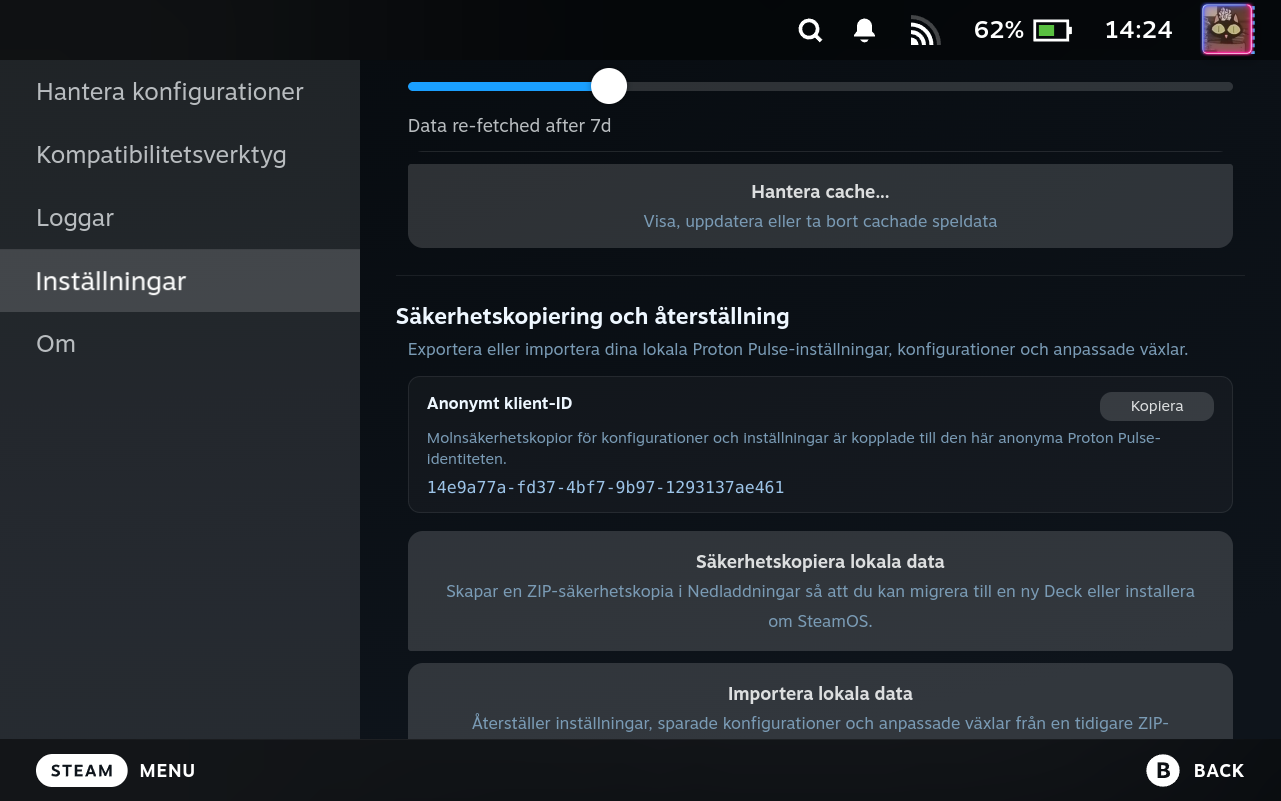Image resolution: width=1281 pixels, height=801 pixels.
Task: Open the search magnifier icon
Action: (810, 30)
